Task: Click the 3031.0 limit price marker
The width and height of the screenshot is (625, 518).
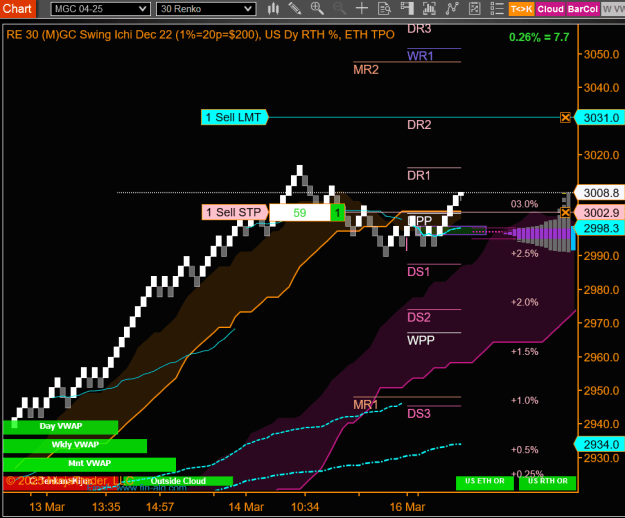Action: [x=600, y=118]
